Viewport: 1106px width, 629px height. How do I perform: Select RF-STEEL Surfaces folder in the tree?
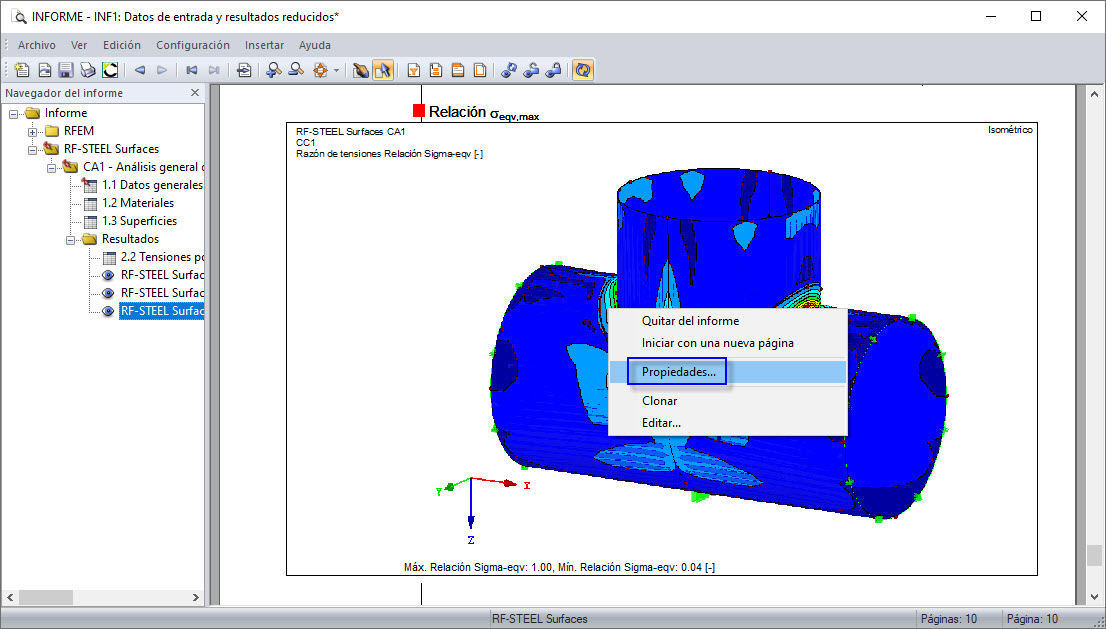click(x=111, y=149)
